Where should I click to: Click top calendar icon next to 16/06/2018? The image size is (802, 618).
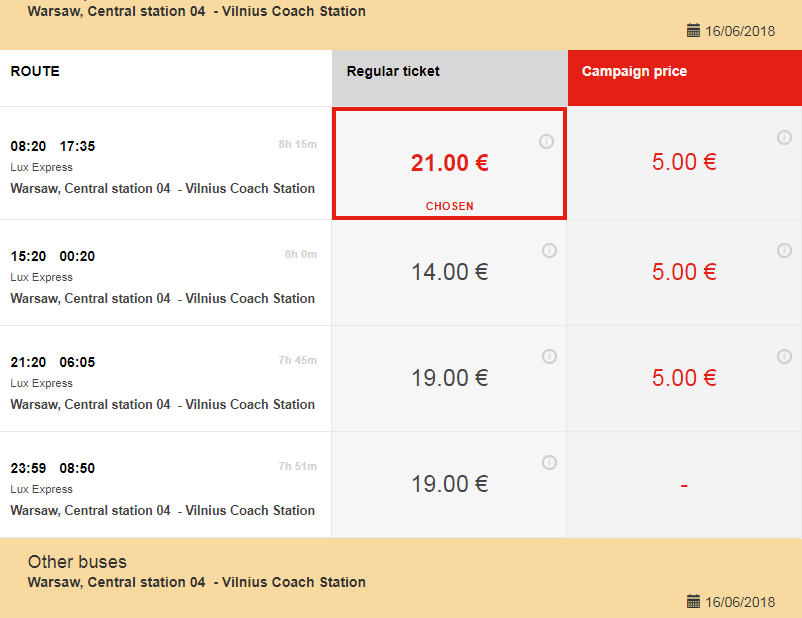693,31
